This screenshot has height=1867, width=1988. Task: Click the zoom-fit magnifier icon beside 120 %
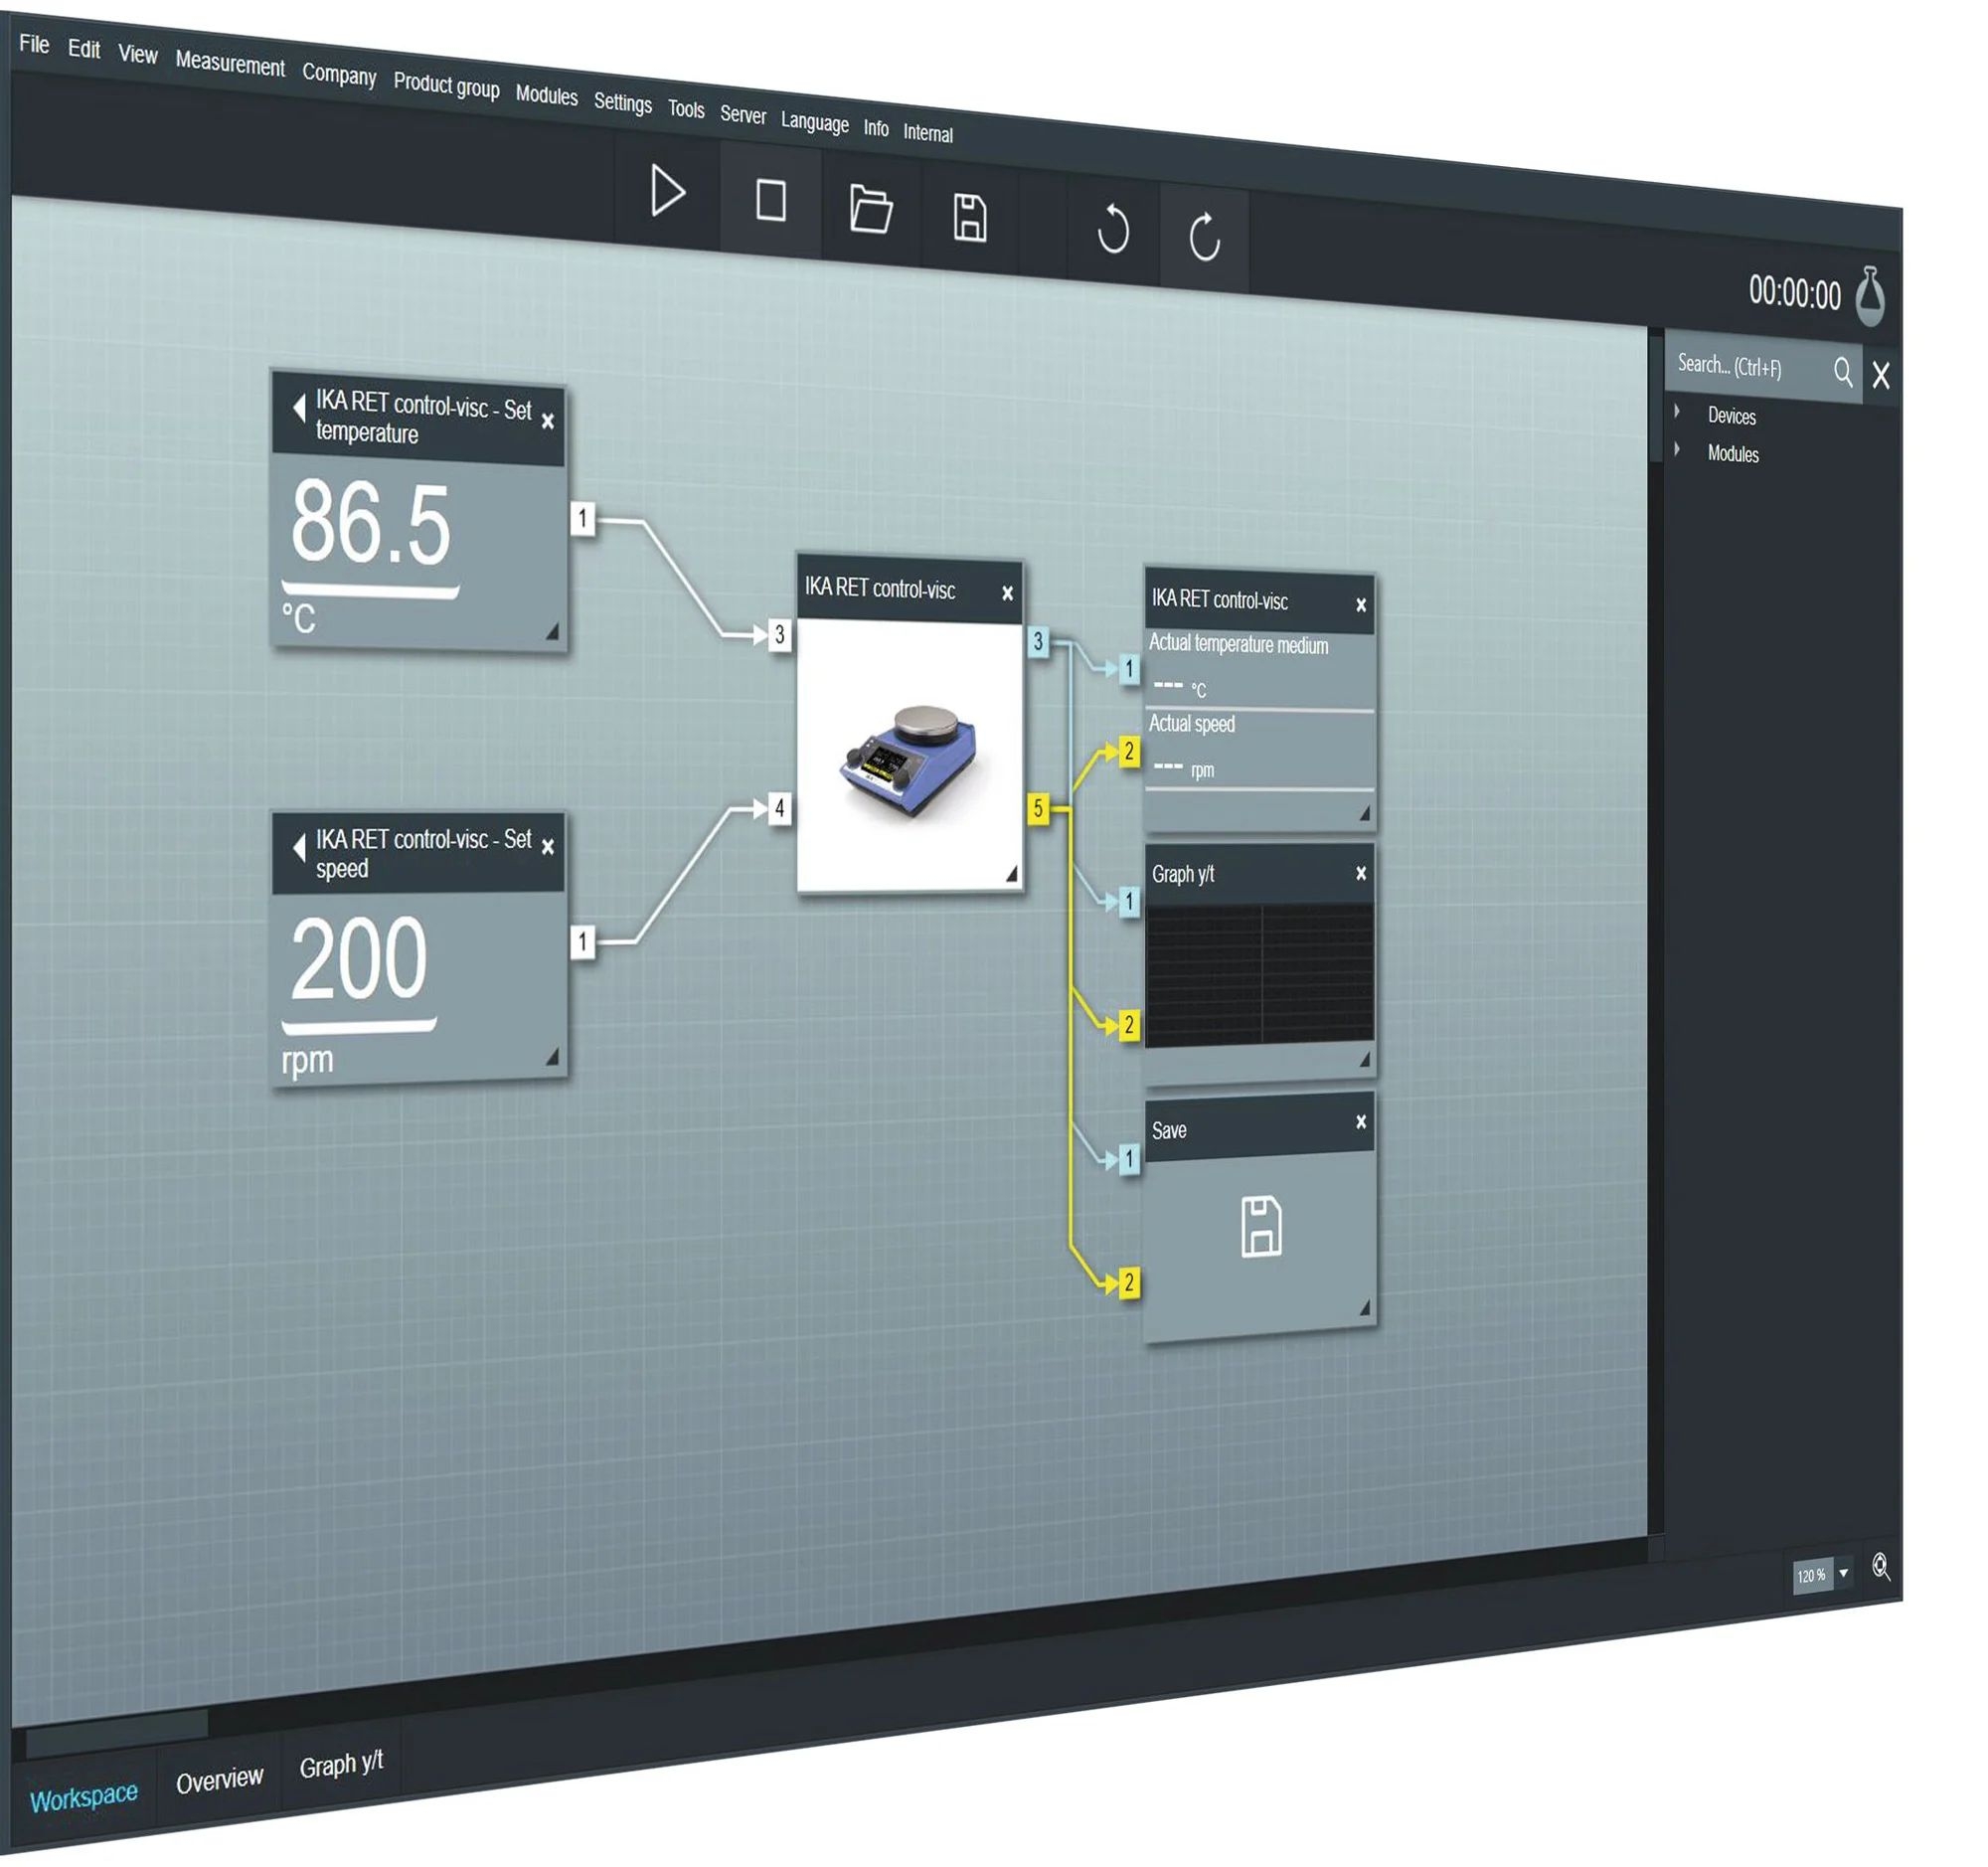(1880, 1566)
